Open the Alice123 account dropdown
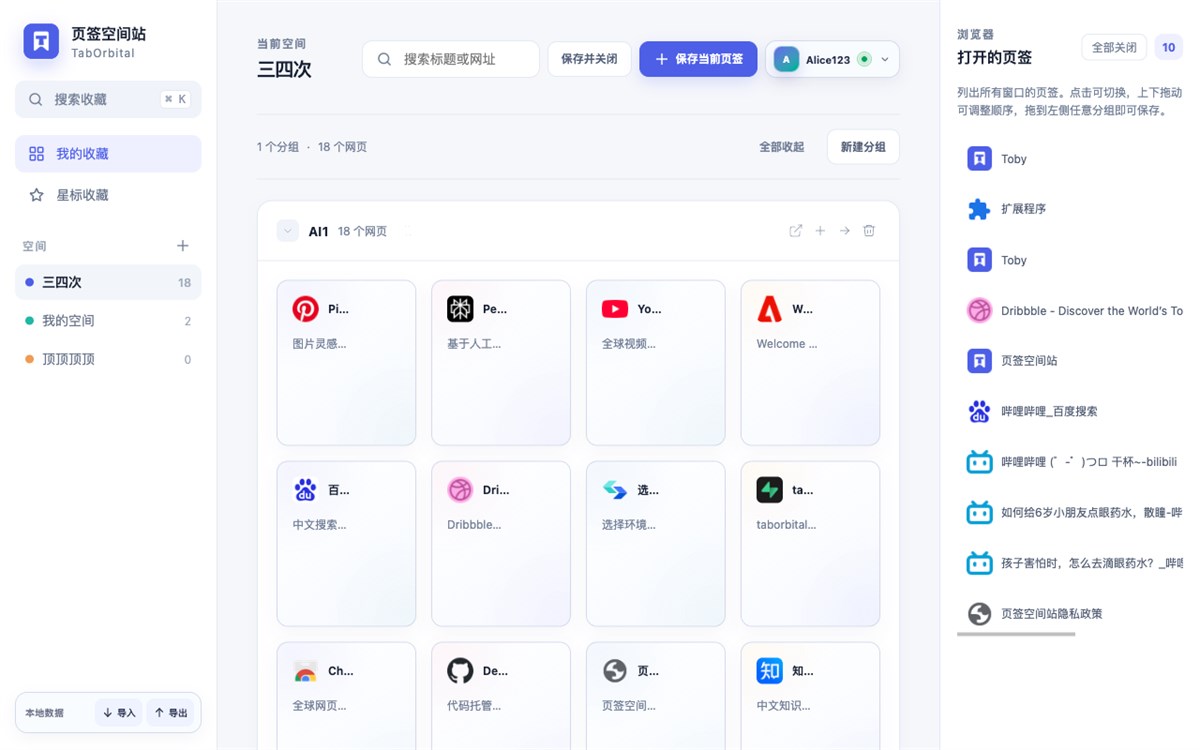The image size is (1200, 750). 833,59
